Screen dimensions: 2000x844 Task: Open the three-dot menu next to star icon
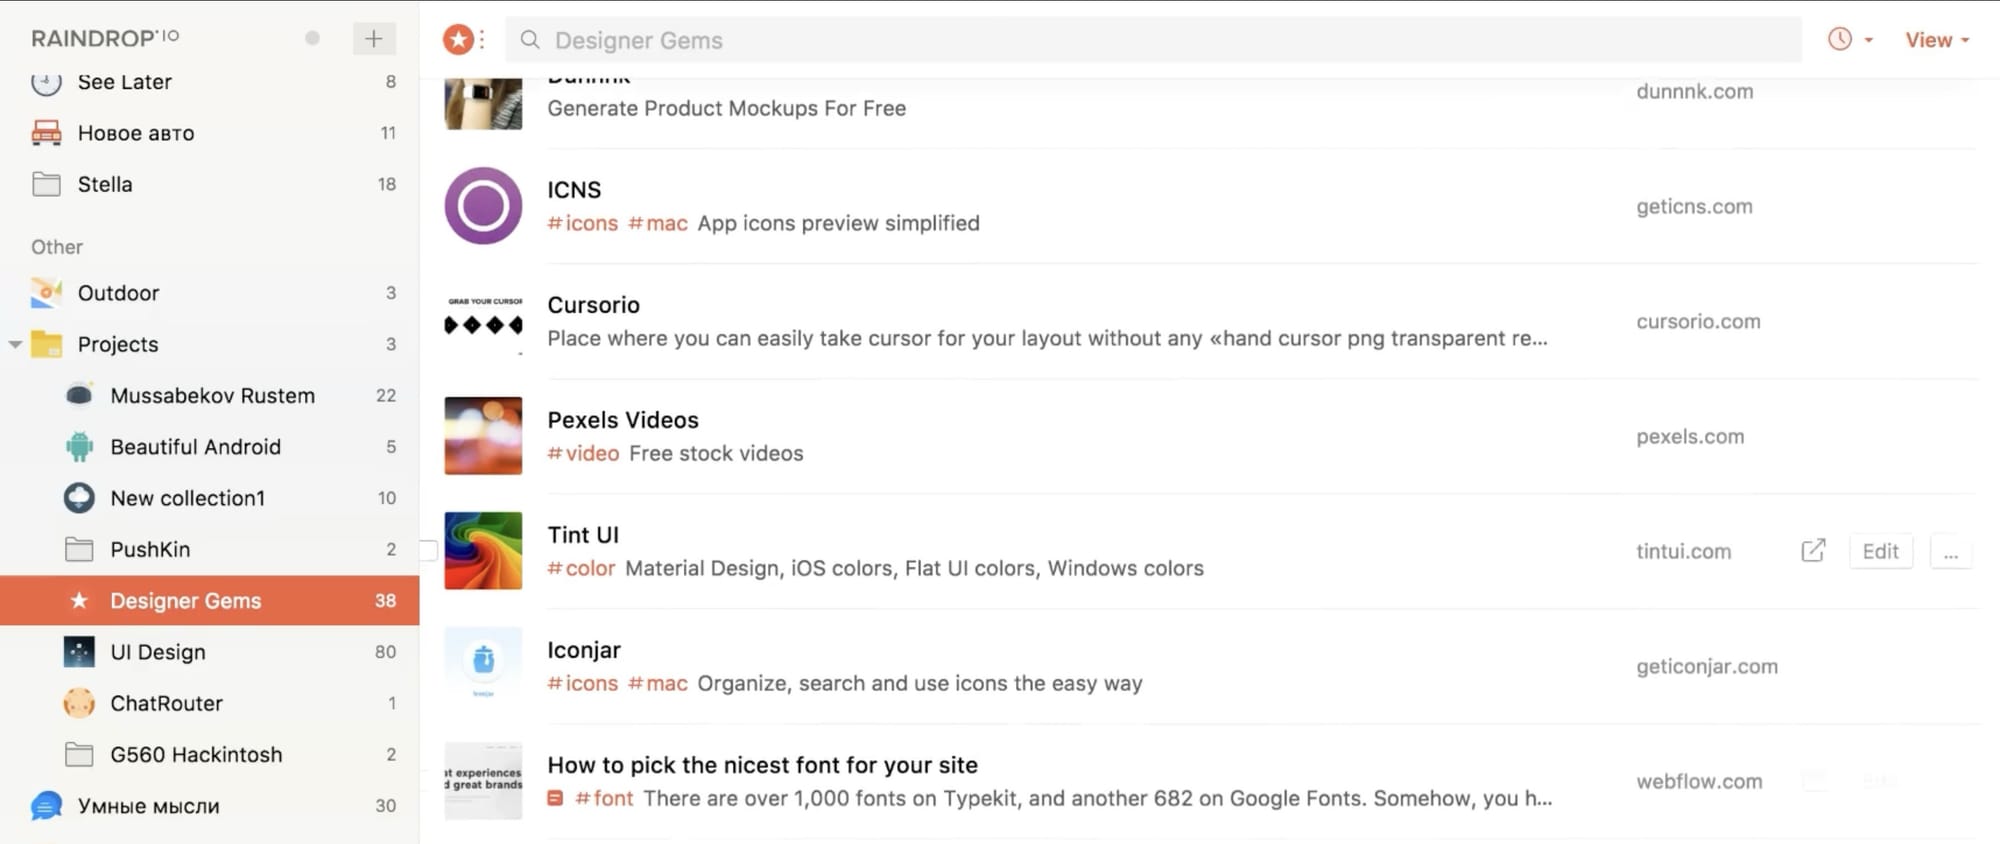[x=482, y=39]
